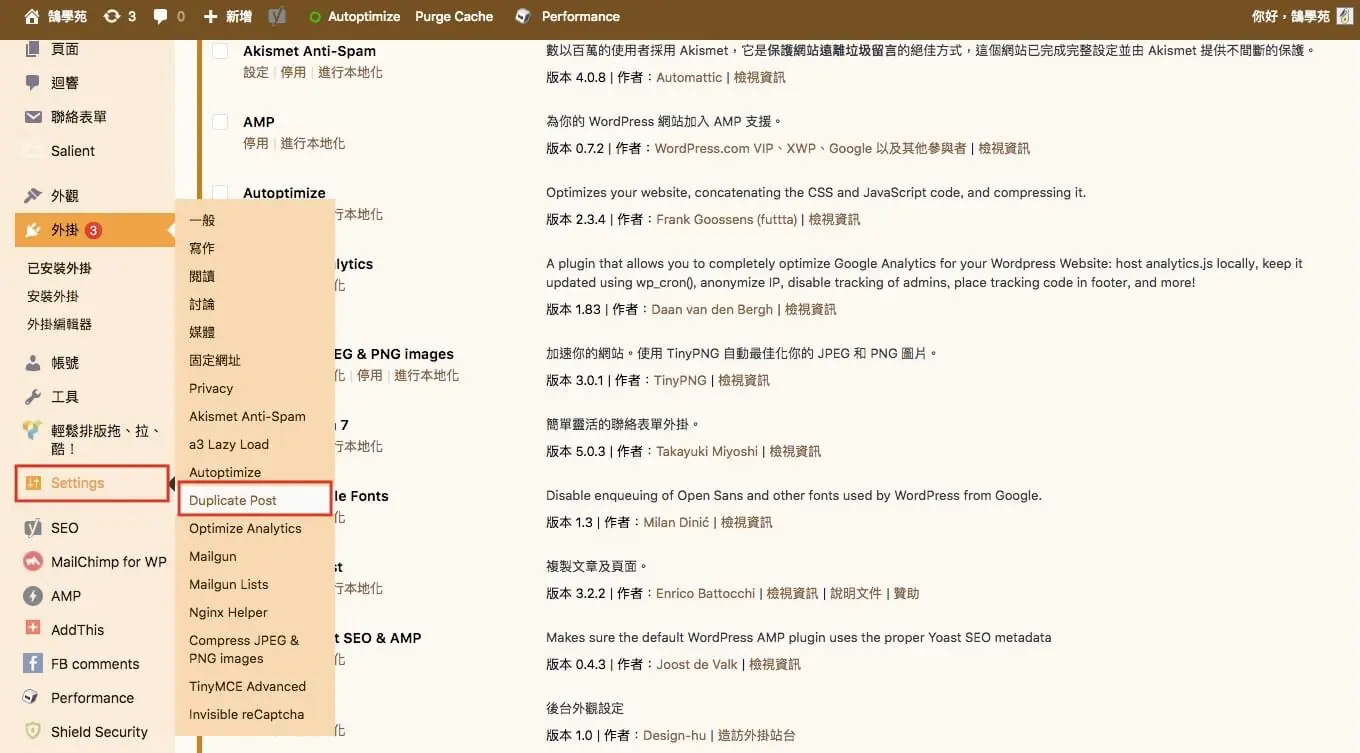Click the MailChimp for WP icon in sidebar

coord(33,562)
